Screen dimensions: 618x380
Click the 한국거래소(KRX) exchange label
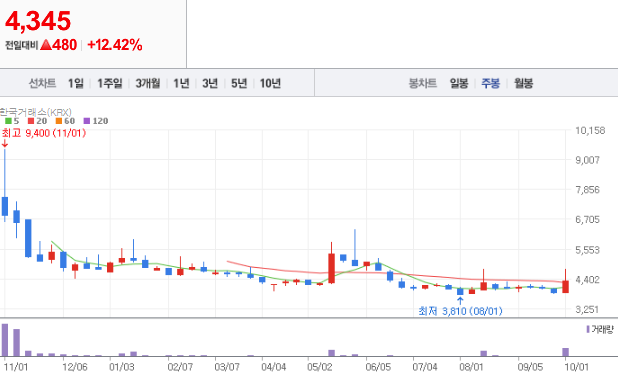(35, 112)
